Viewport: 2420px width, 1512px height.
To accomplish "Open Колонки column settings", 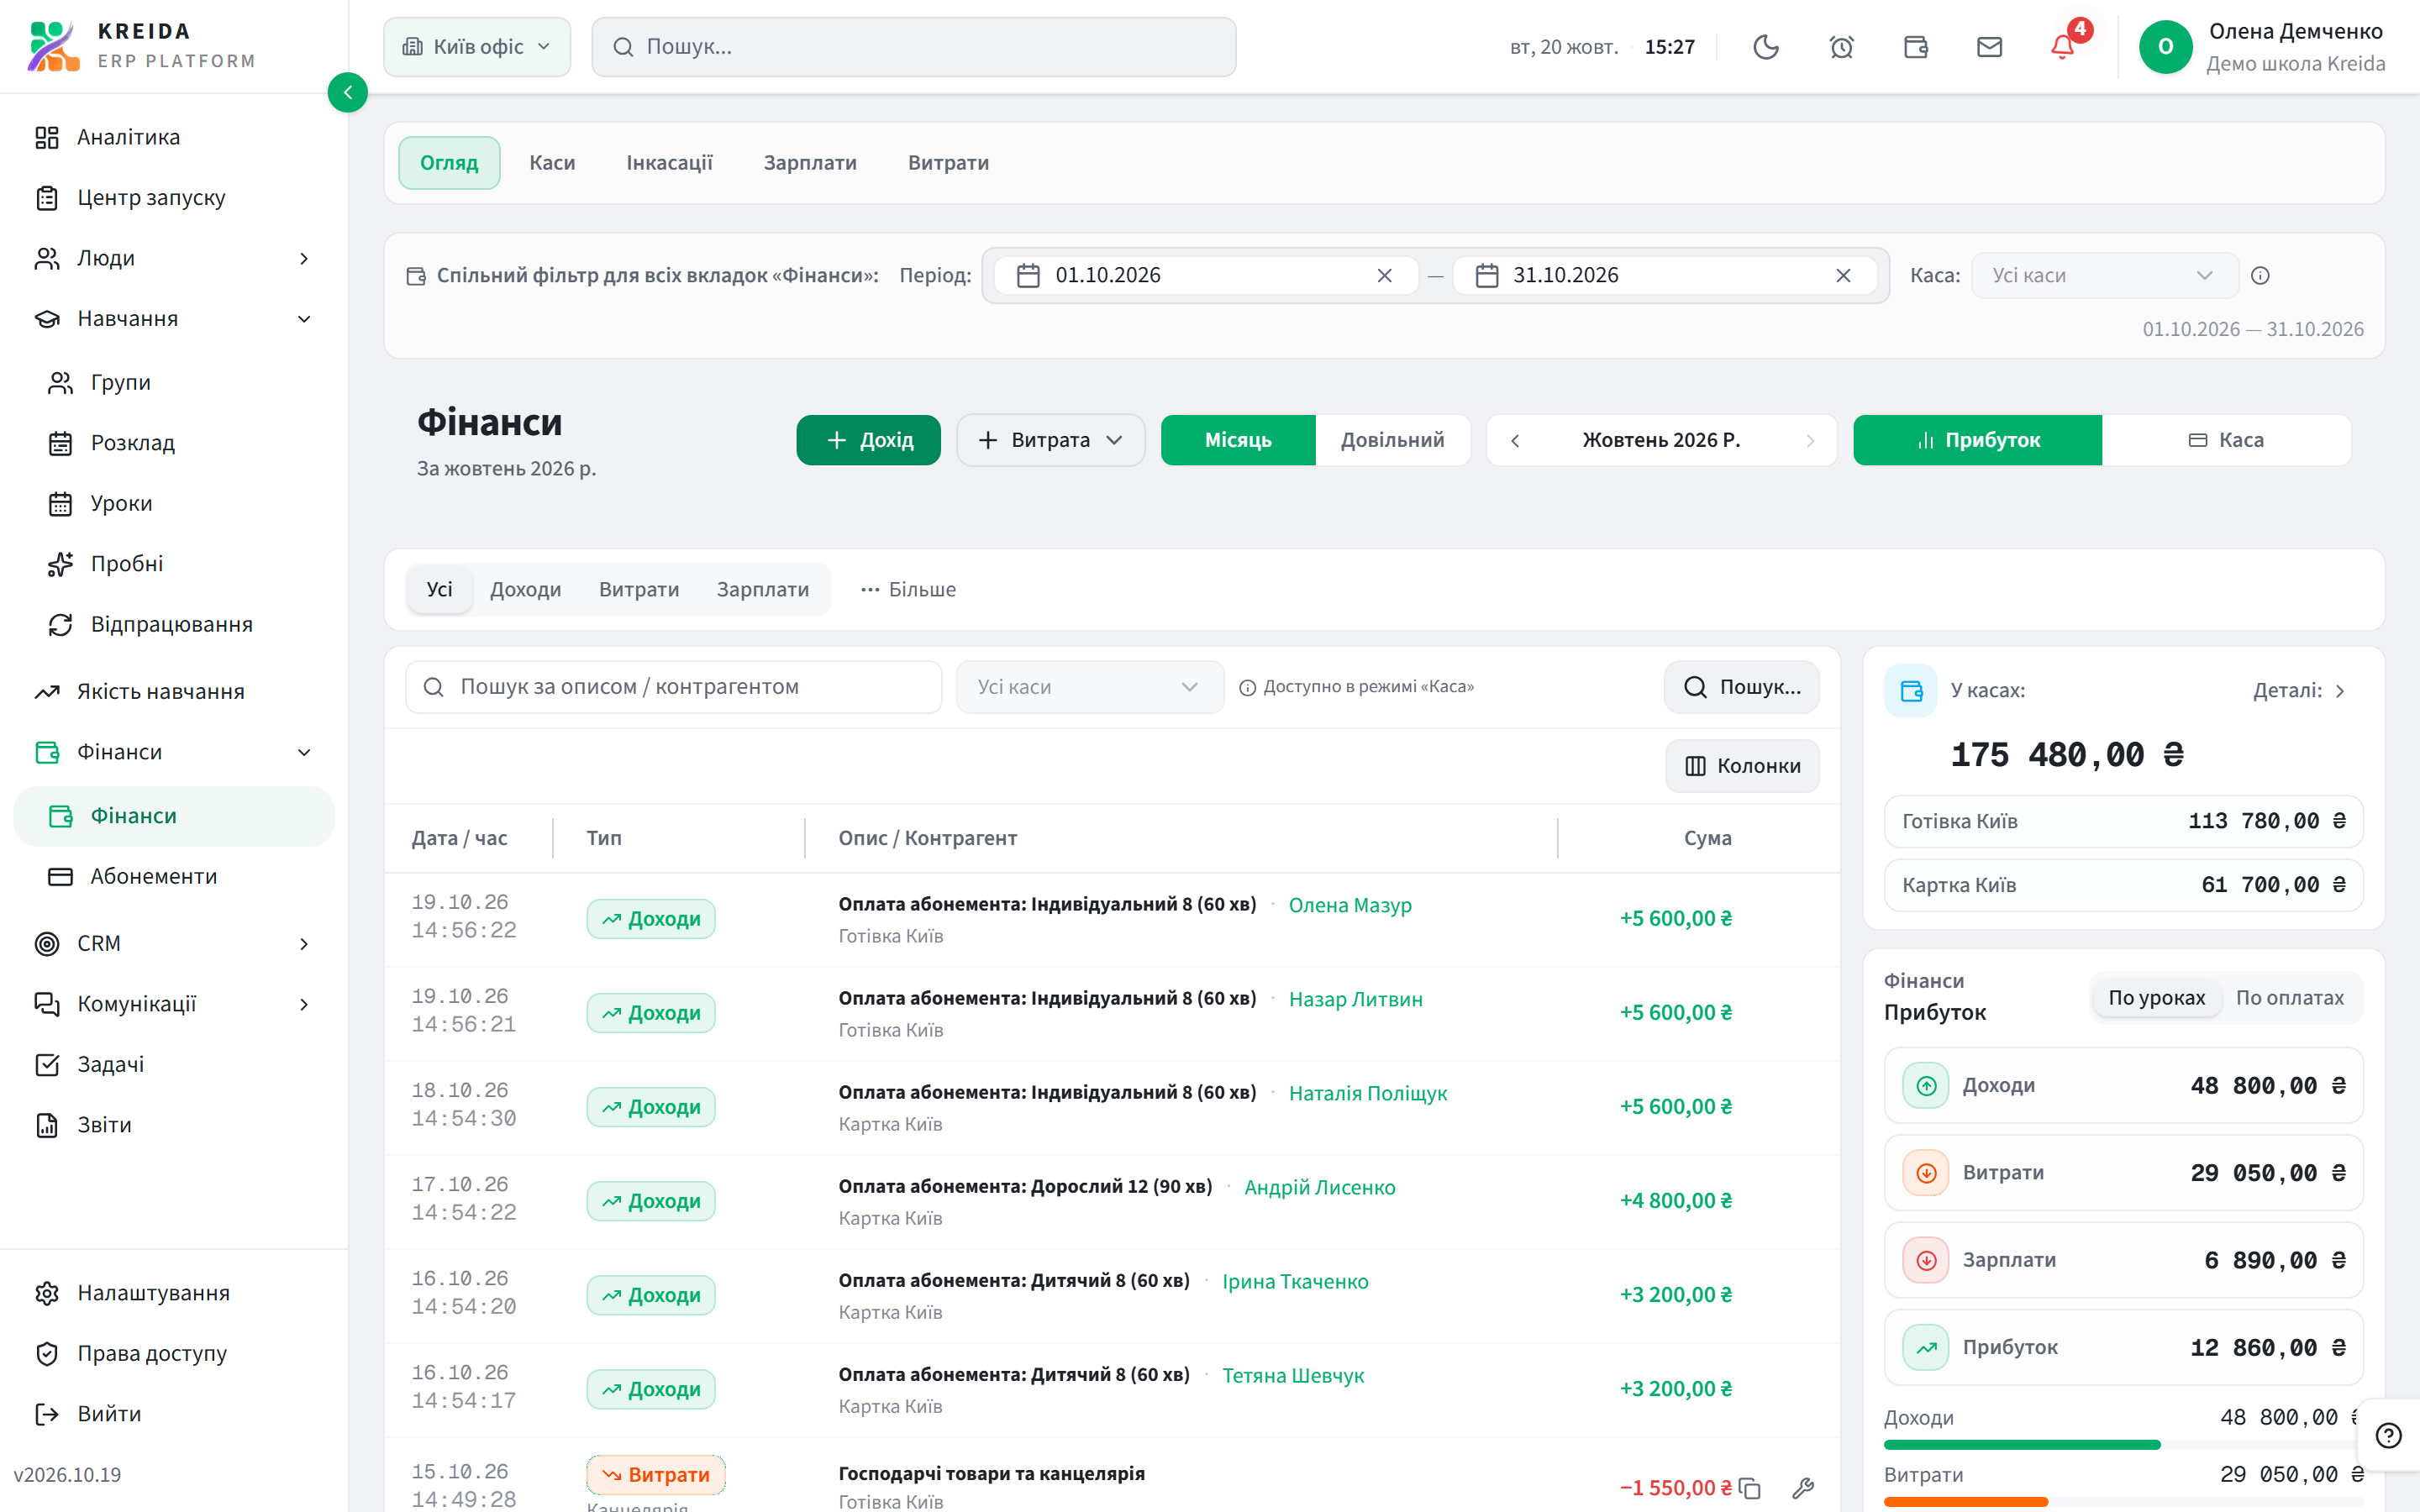I will [x=1742, y=766].
